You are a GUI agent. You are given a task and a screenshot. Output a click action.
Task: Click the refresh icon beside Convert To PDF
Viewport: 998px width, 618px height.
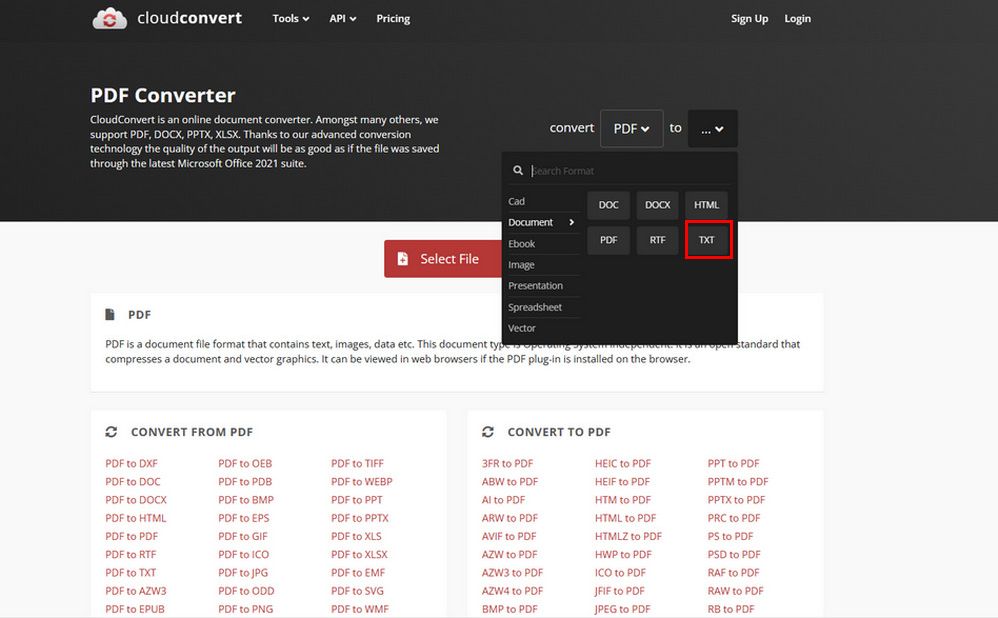[488, 432]
